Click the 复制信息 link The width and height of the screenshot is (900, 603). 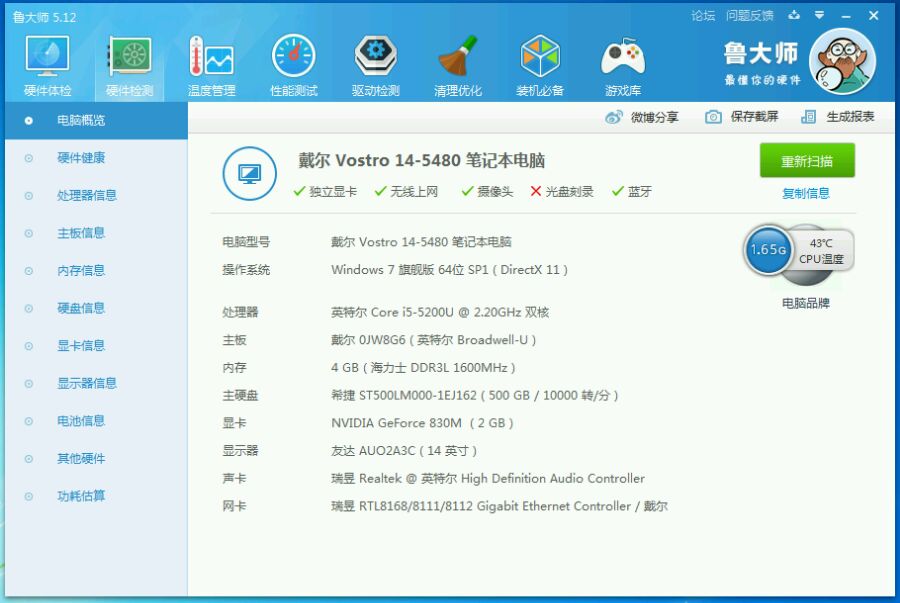pos(806,193)
